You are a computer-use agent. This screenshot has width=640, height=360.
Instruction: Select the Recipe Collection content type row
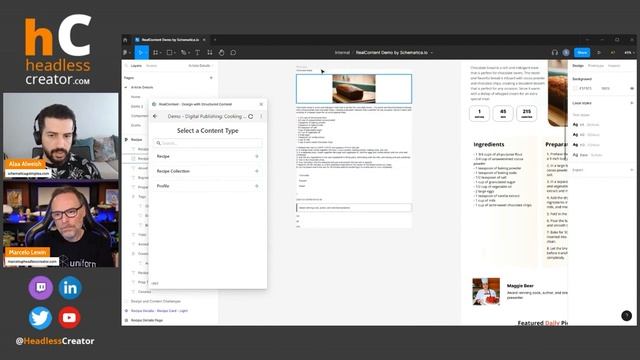pyautogui.click(x=207, y=171)
